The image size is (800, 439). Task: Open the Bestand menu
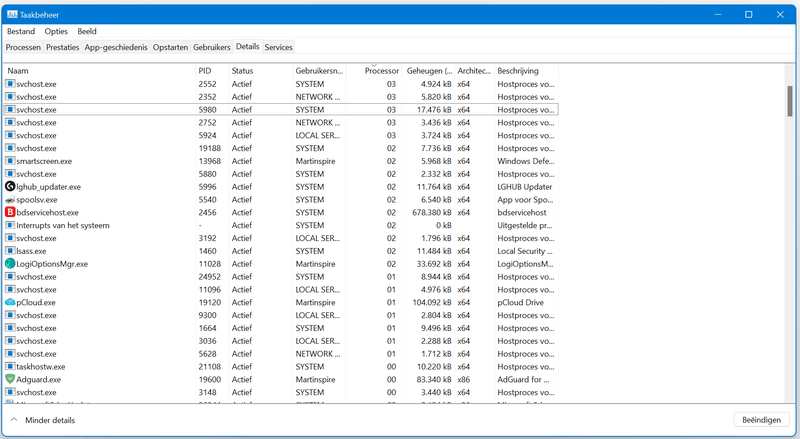tap(20, 31)
